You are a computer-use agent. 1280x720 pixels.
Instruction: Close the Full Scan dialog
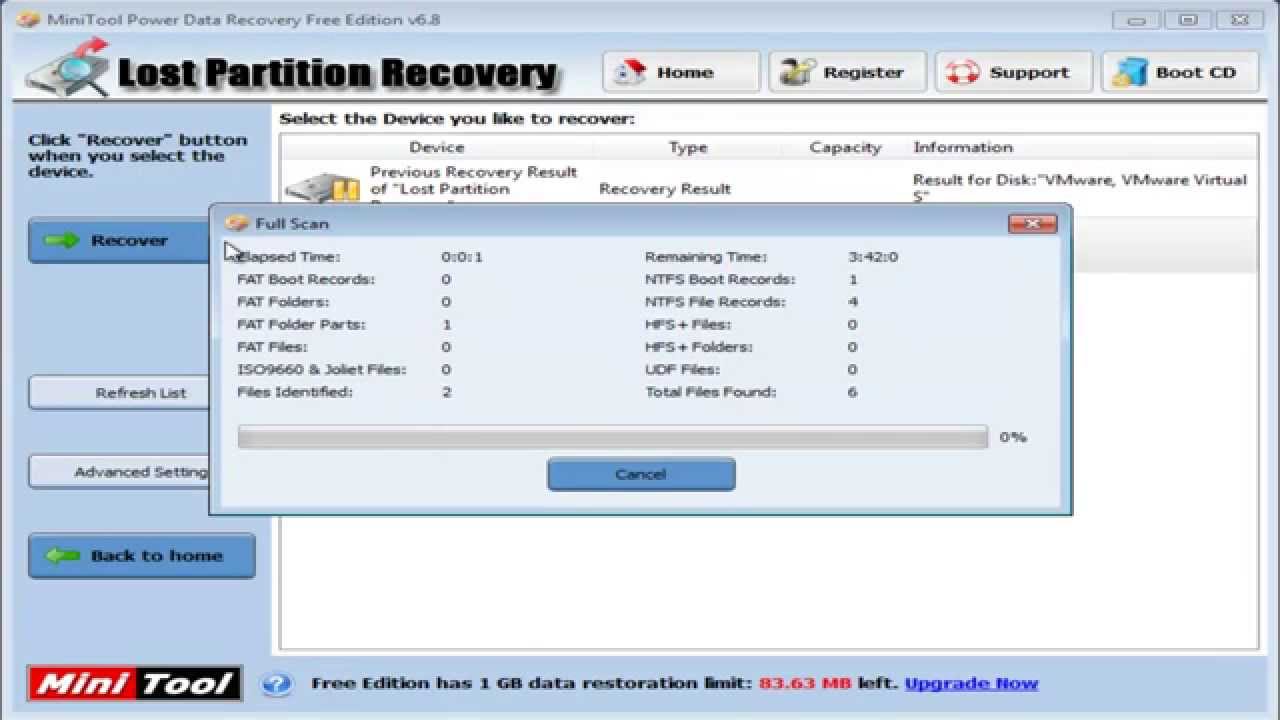pos(1033,223)
